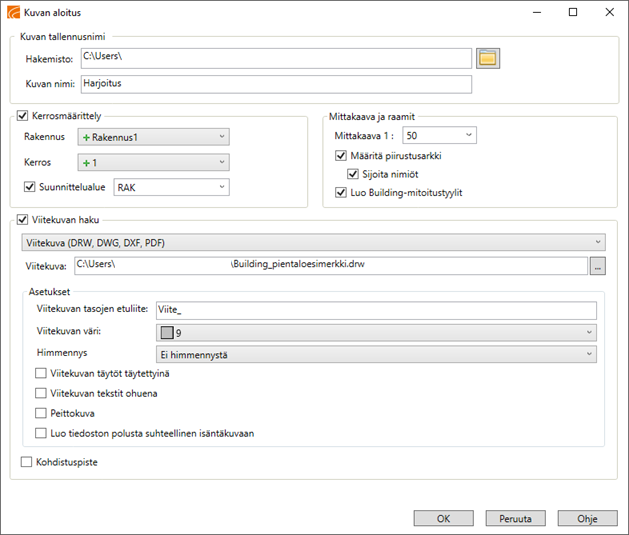Image resolution: width=629 pixels, height=535 pixels.
Task: Toggle the Kerrosmäärittely checkbox
Action: pos(24,116)
